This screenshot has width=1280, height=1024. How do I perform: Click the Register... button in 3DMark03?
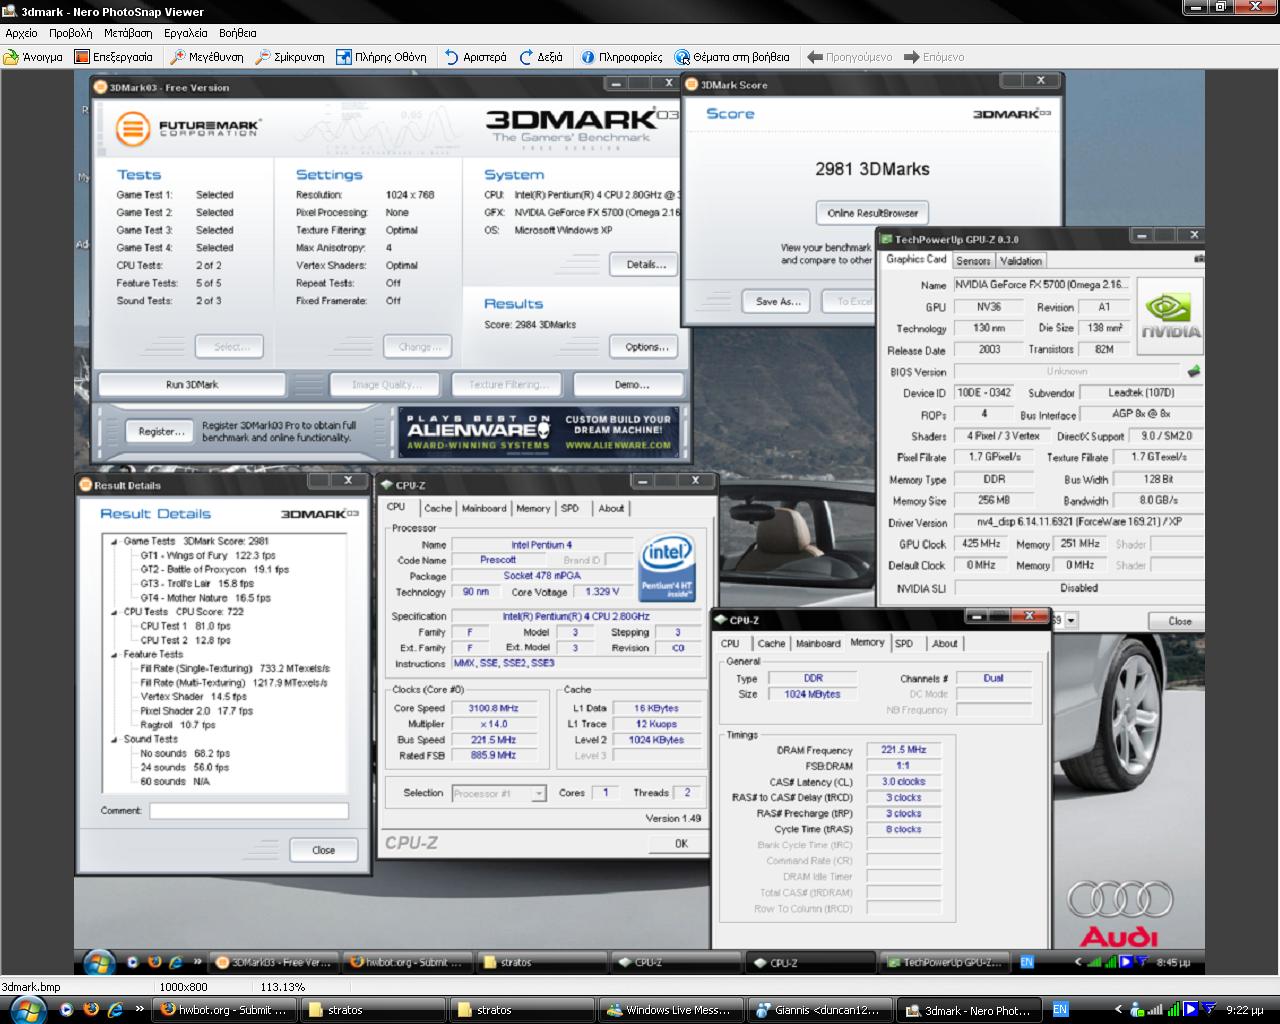tap(161, 432)
